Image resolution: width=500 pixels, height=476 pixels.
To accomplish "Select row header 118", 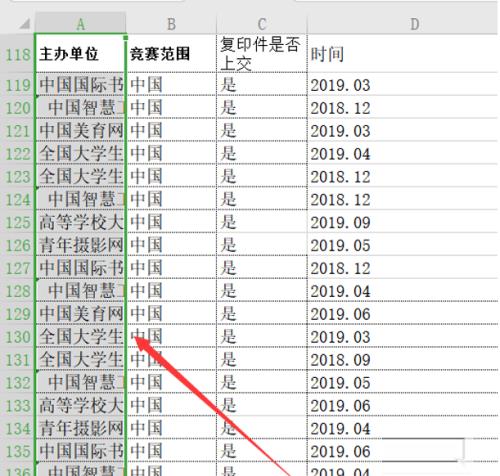I will 17,54.
